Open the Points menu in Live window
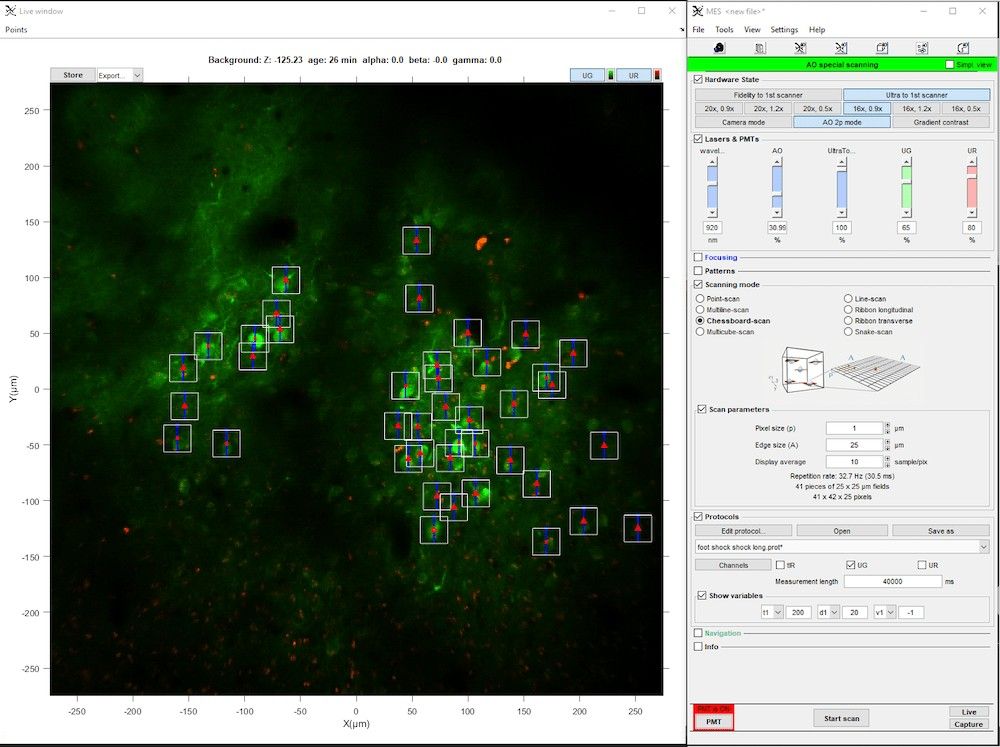1000x747 pixels. (17, 30)
